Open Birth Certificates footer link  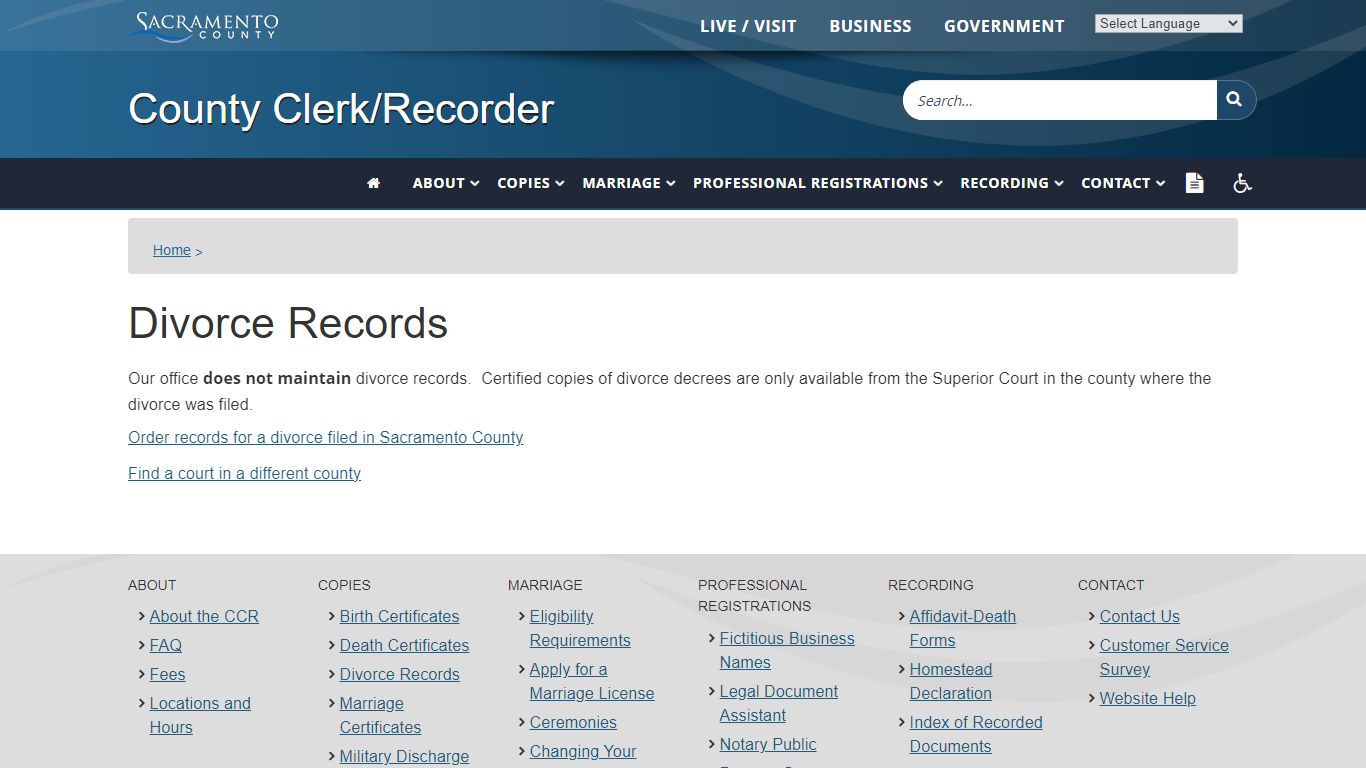(399, 616)
